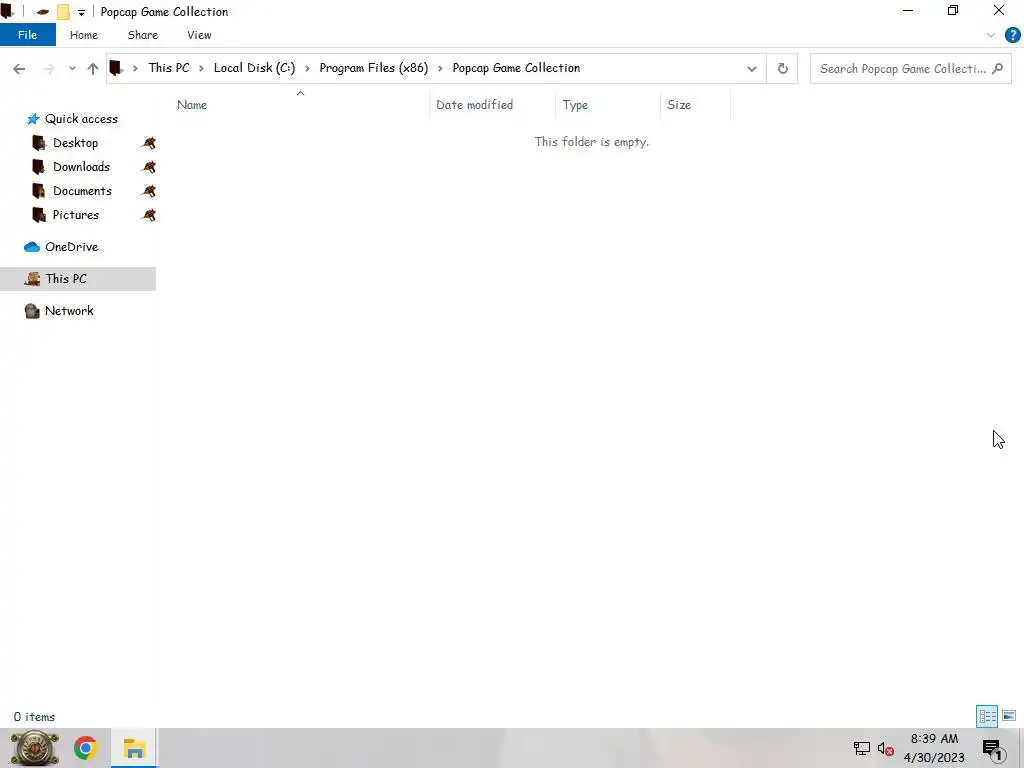Click the forward navigation arrow

click(48, 69)
